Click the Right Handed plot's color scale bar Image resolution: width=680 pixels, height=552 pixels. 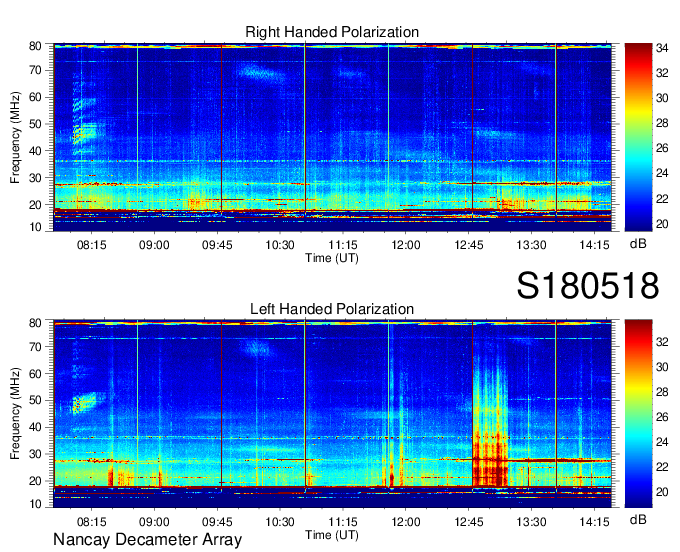click(638, 137)
